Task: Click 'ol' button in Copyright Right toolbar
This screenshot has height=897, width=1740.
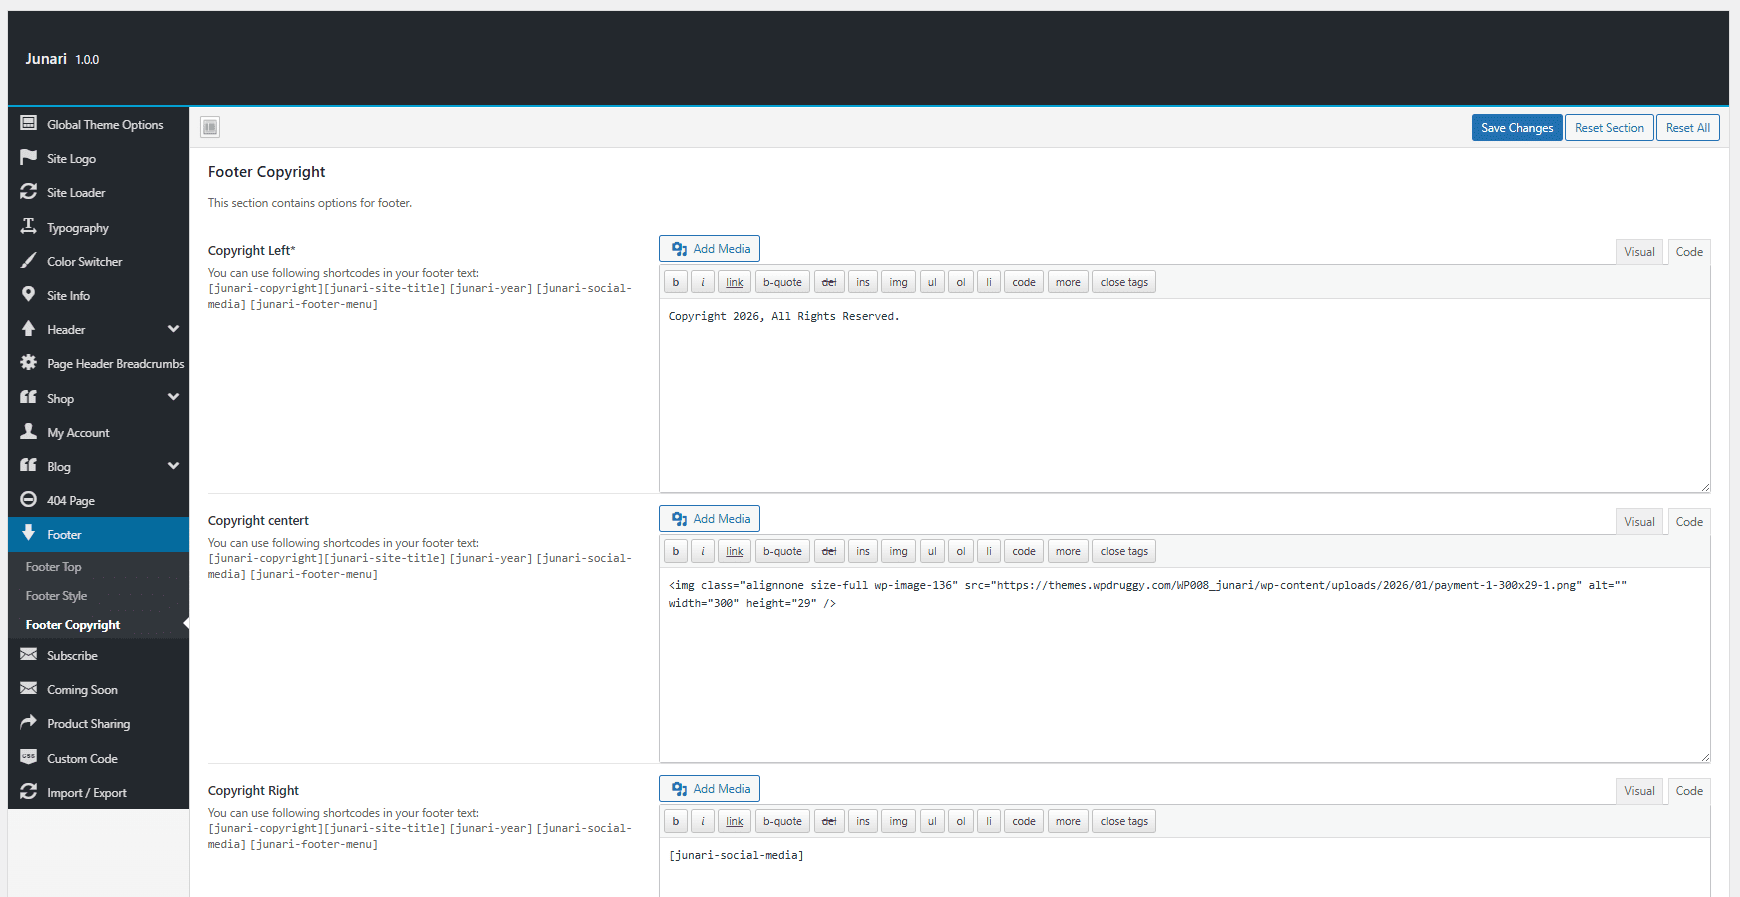Action: tap(961, 821)
